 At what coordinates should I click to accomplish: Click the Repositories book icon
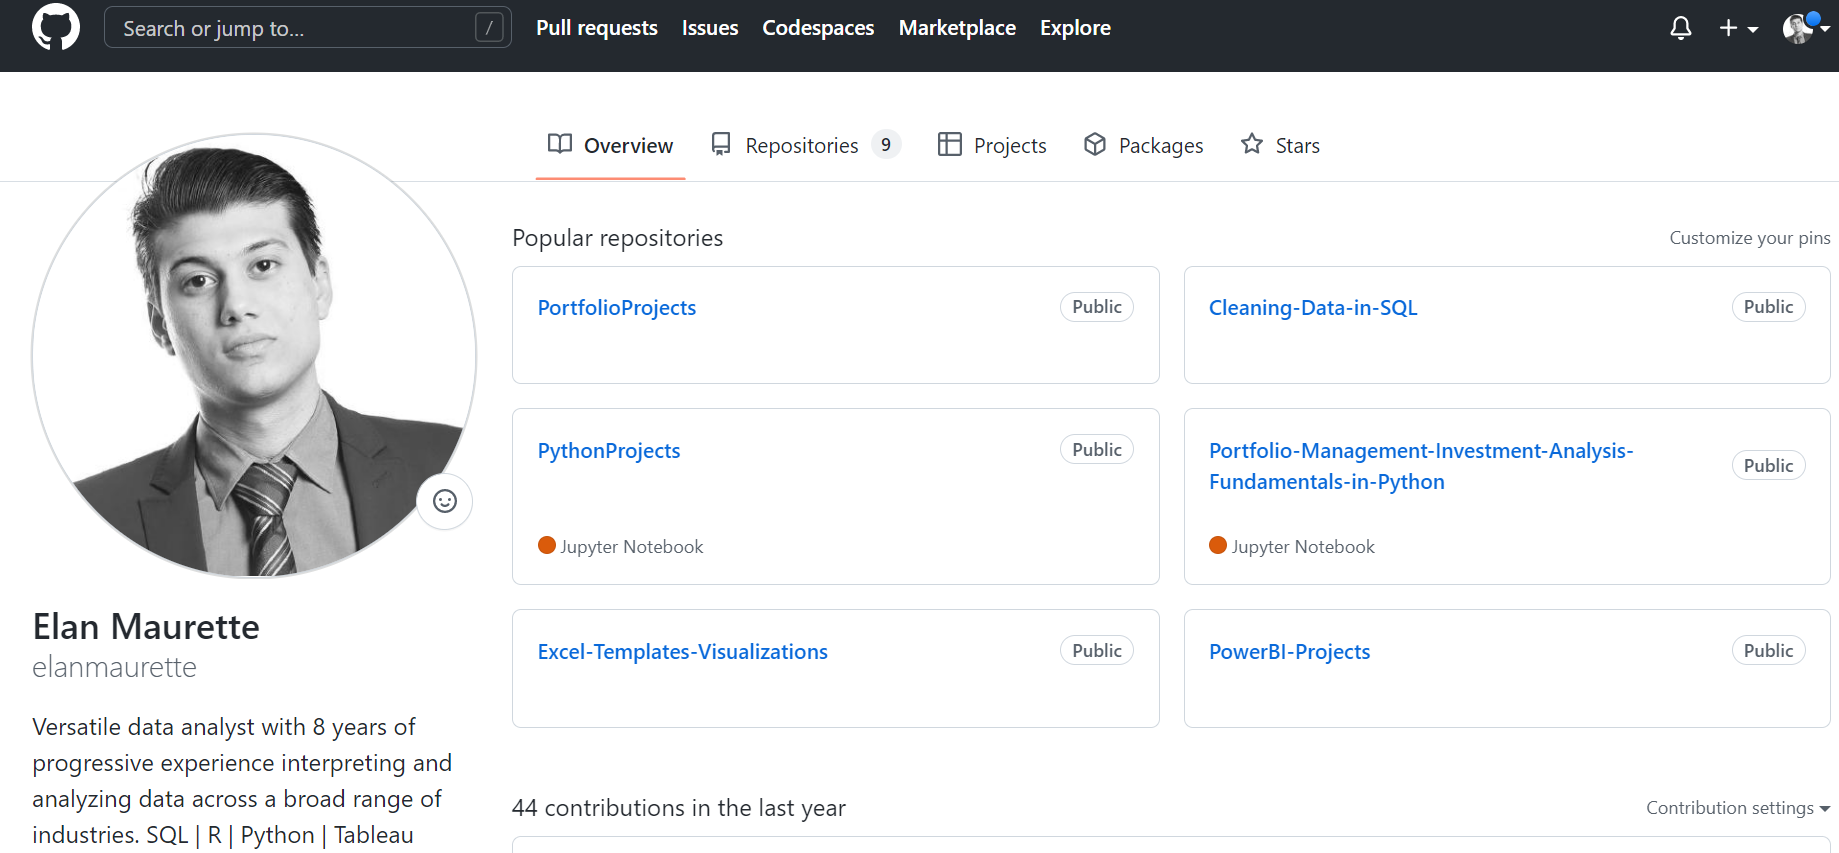click(x=721, y=144)
